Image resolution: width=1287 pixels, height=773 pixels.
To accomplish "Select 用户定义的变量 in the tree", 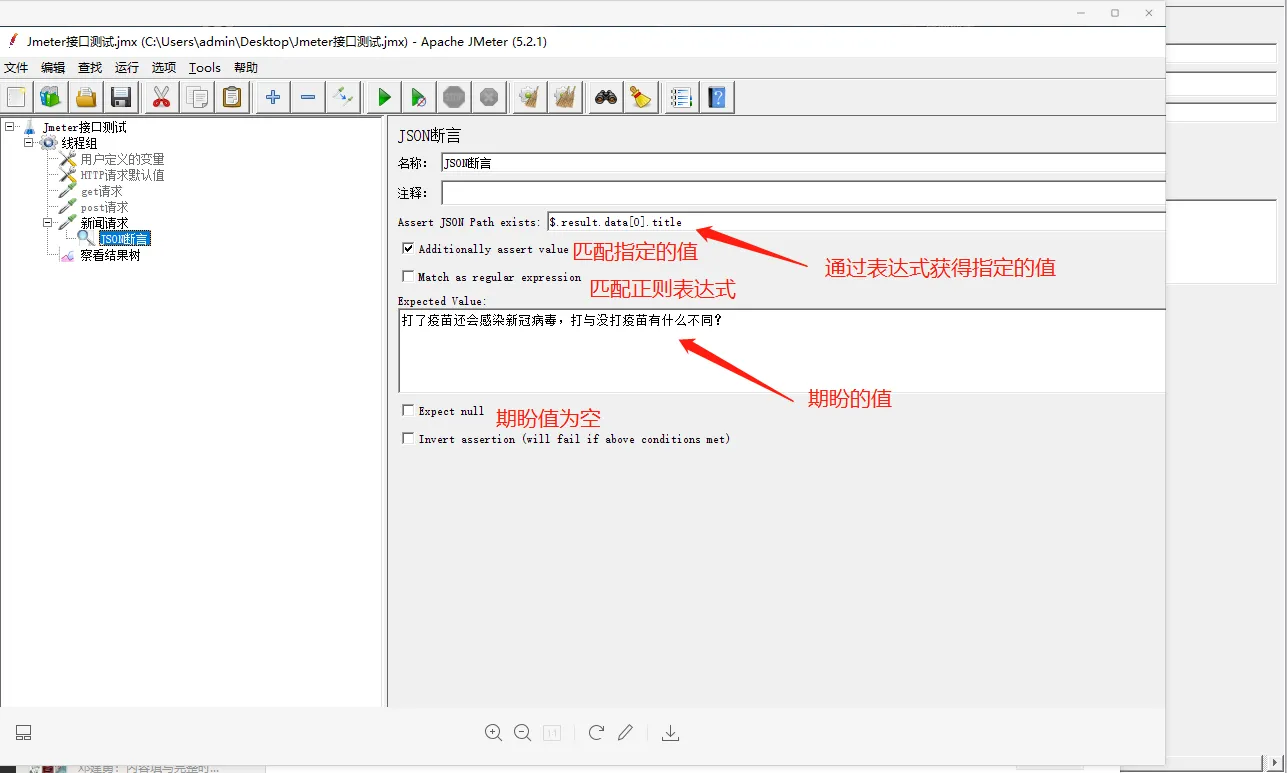I will [x=122, y=159].
